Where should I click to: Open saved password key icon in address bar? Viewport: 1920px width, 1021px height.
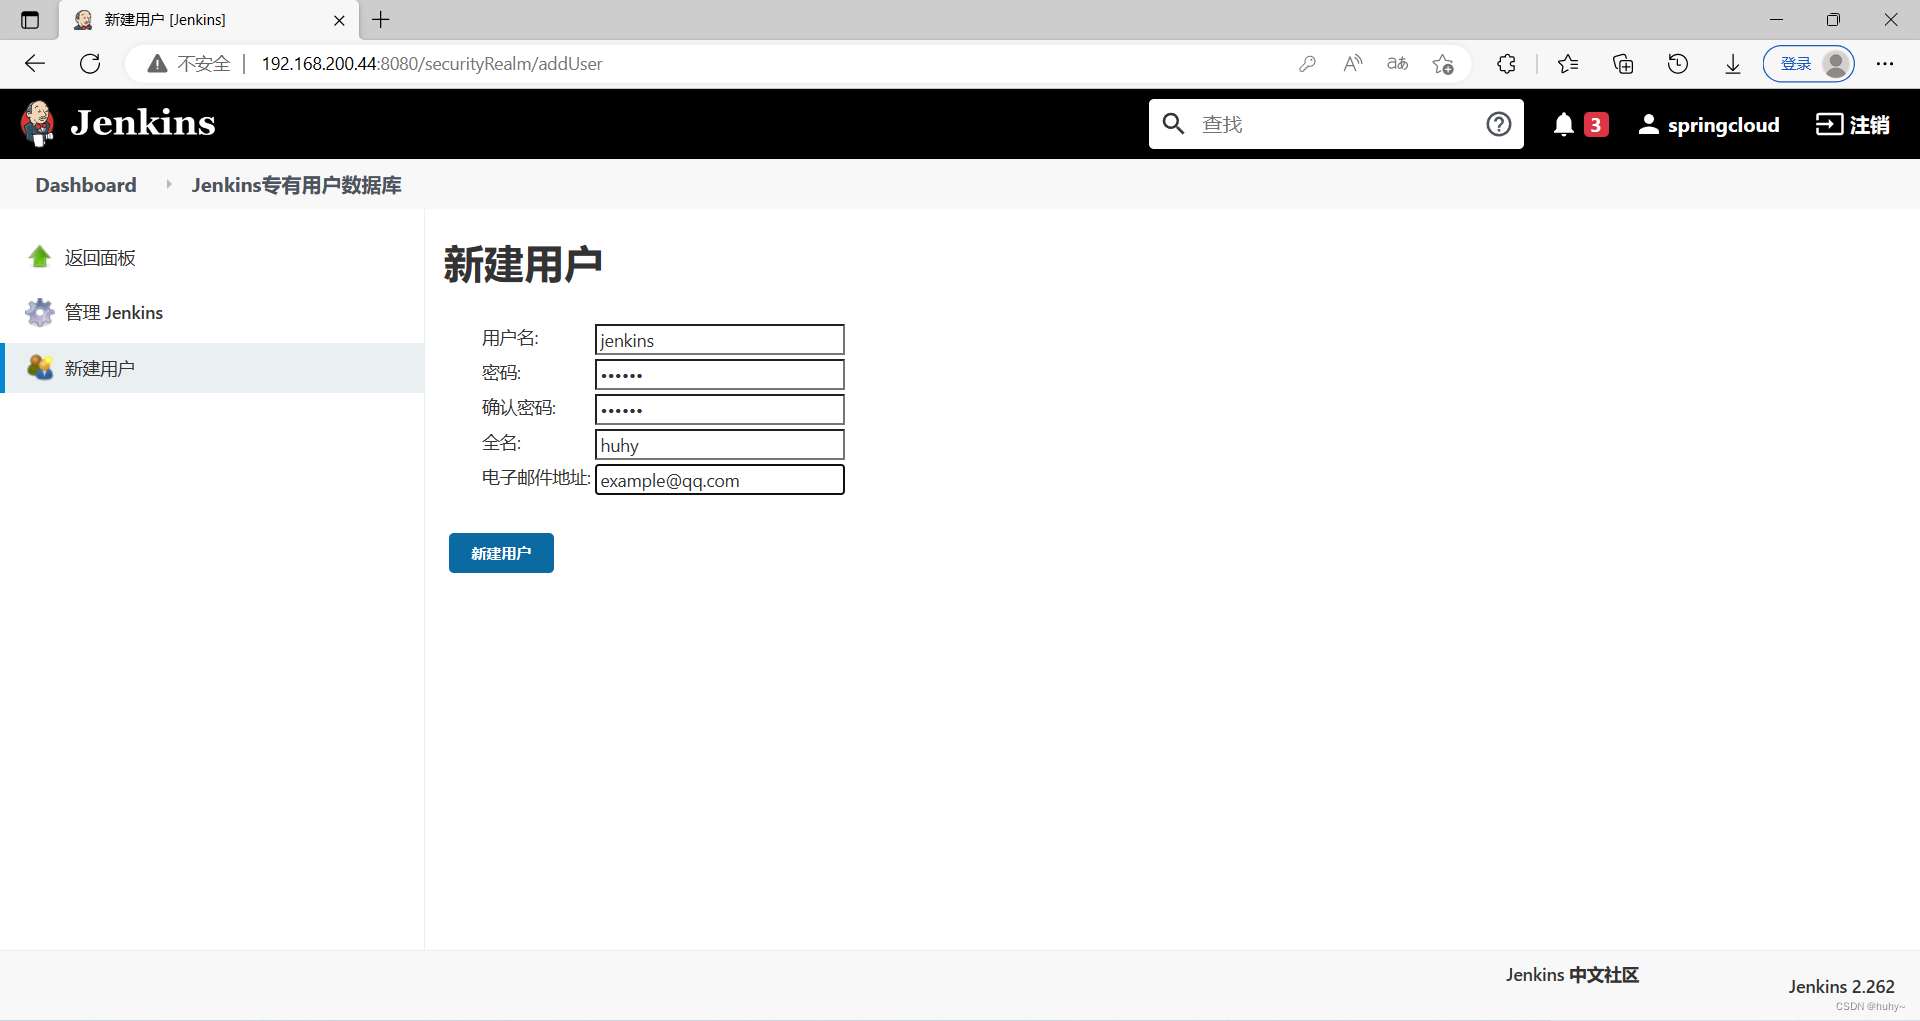pyautogui.click(x=1307, y=64)
